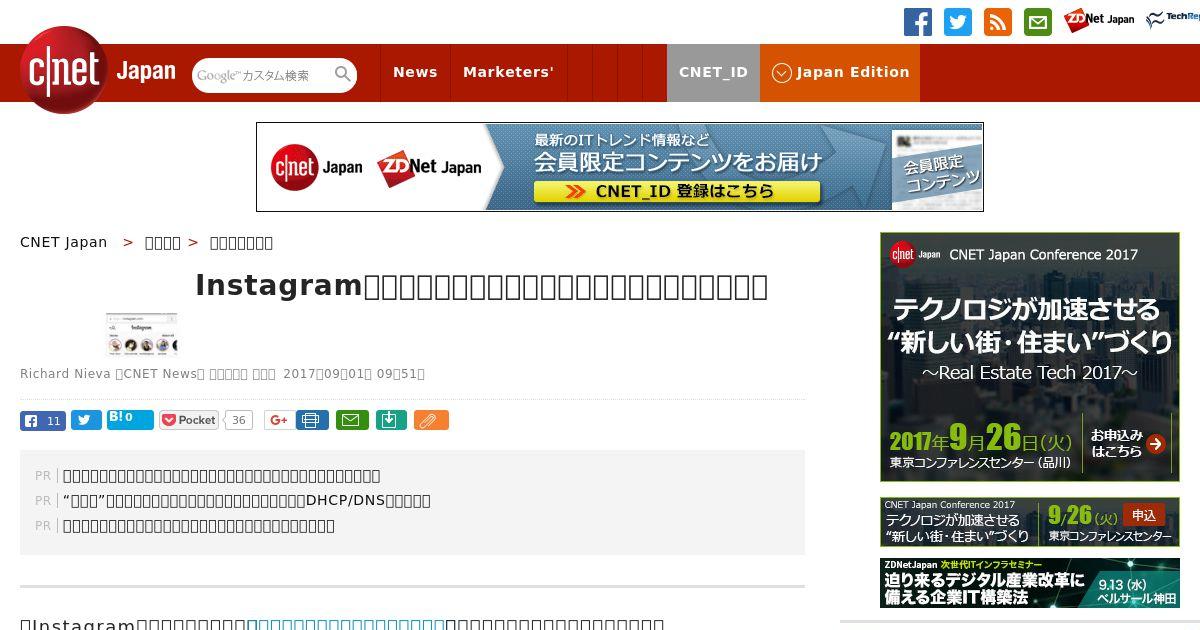Share the article on Google+

(x=278, y=420)
